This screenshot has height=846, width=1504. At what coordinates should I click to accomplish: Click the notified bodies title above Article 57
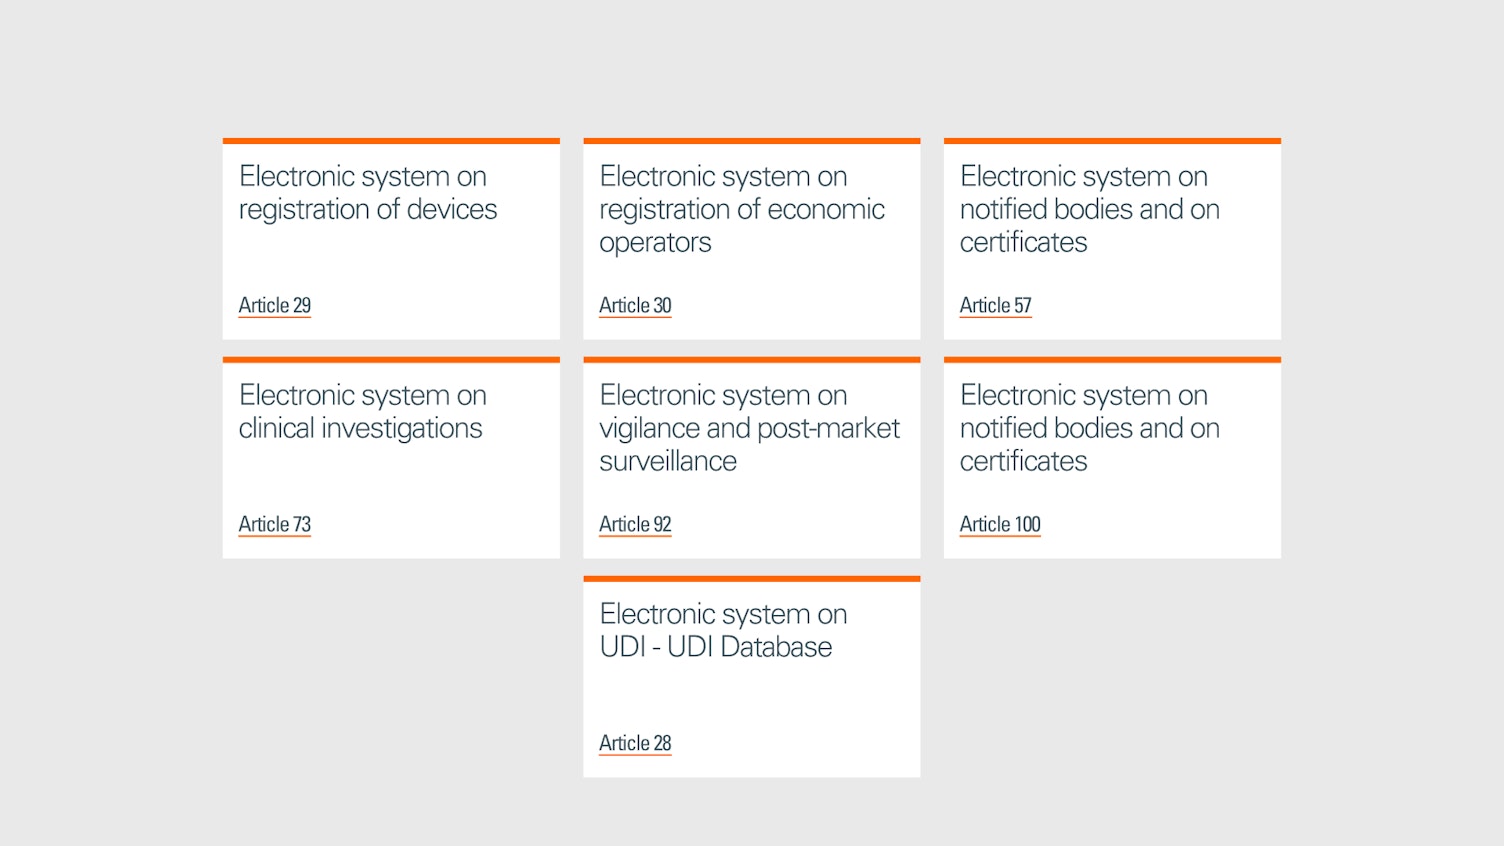[1089, 209]
